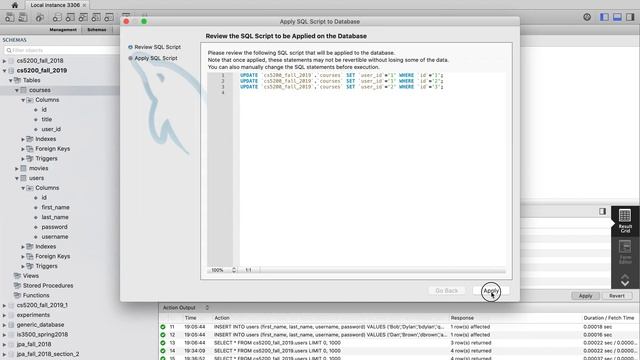This screenshot has width=640, height=360.
Task: Click the Stored Procedures folder icon
Action: (x=17, y=286)
